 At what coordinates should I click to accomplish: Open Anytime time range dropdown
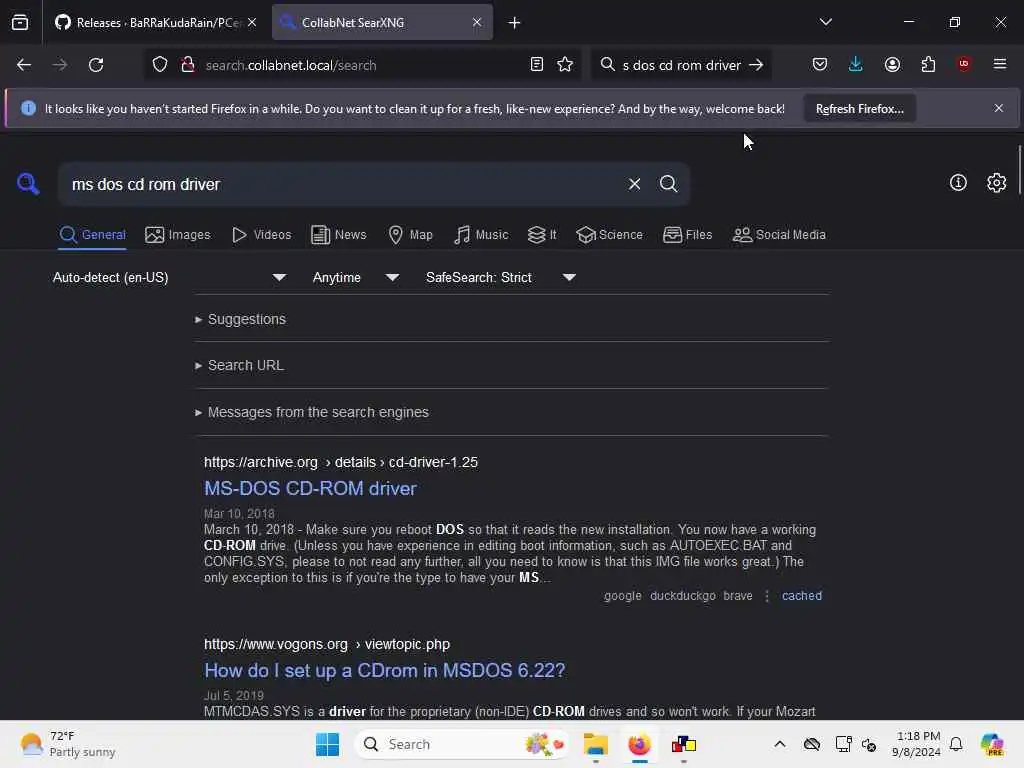(x=356, y=278)
